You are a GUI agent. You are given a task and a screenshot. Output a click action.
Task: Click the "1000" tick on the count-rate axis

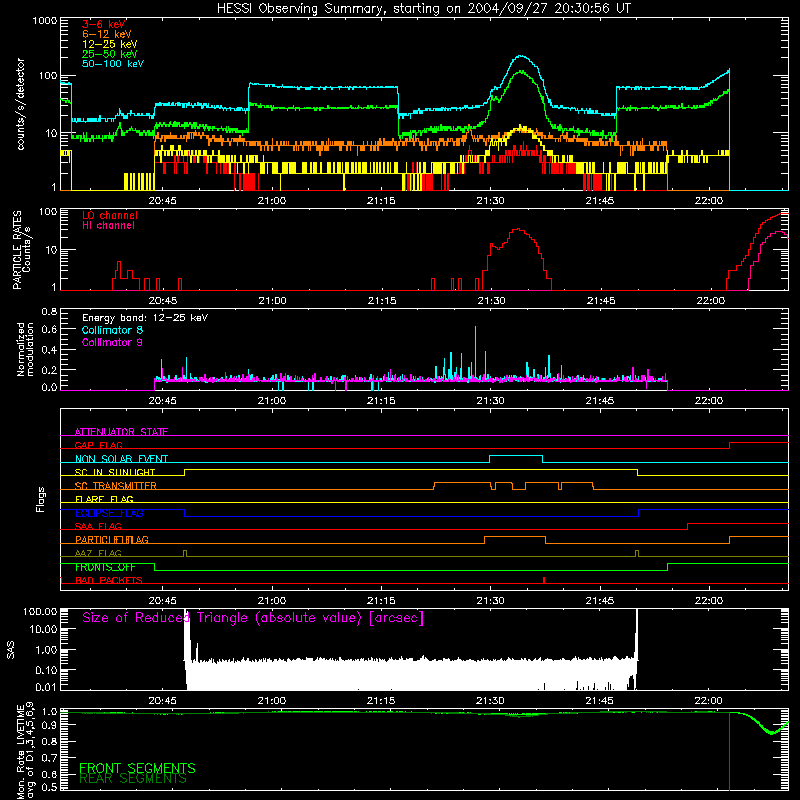[x=45, y=21]
